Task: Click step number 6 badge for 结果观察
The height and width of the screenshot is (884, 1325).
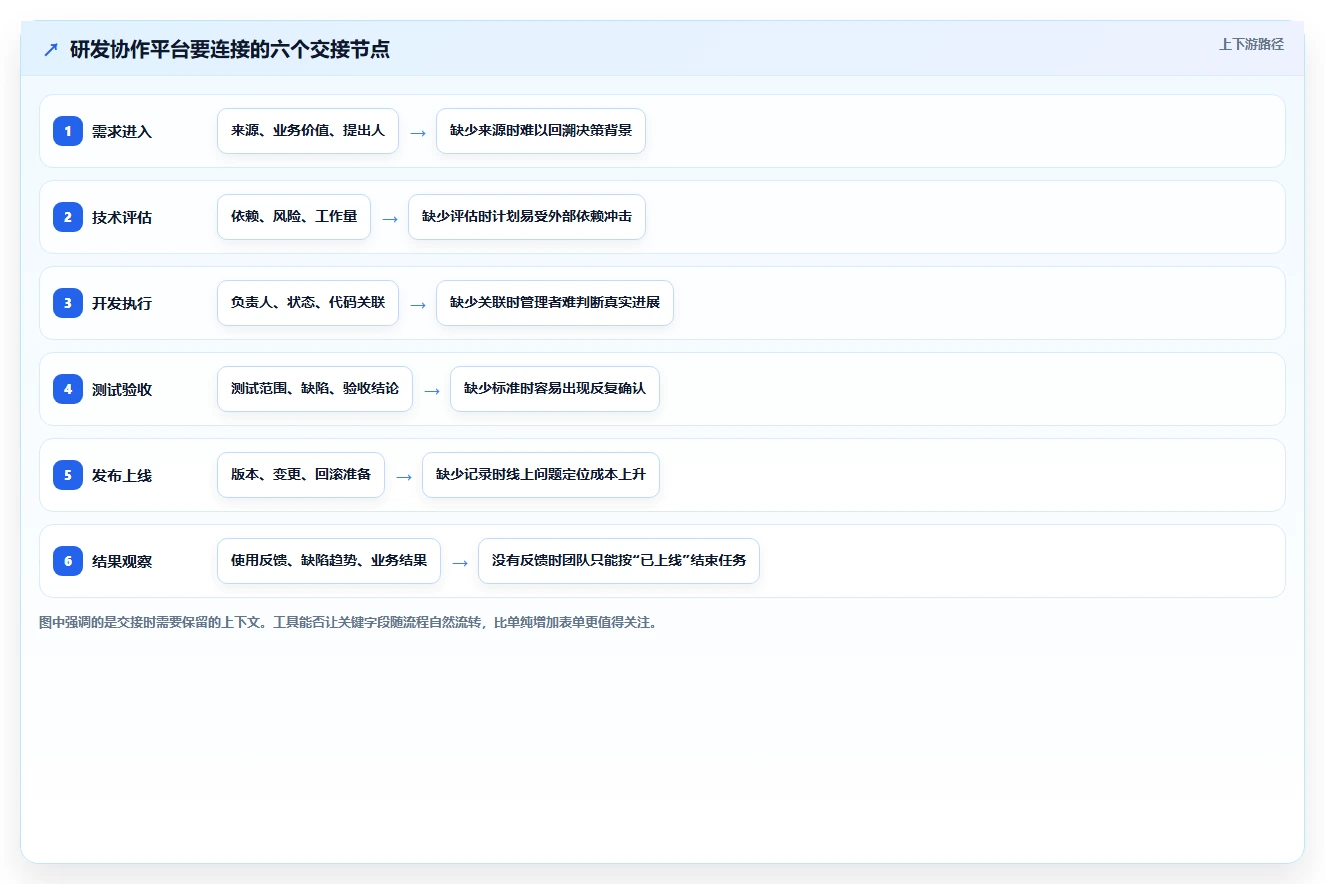Action: coord(68,561)
